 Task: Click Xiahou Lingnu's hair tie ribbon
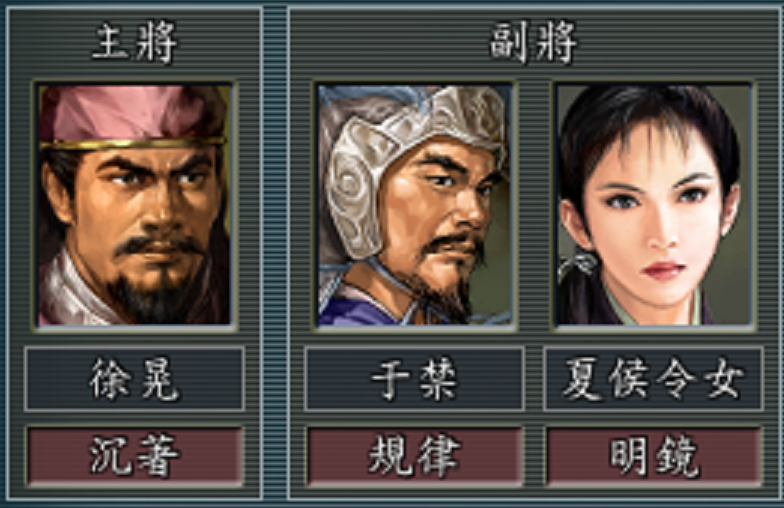[x=578, y=265]
